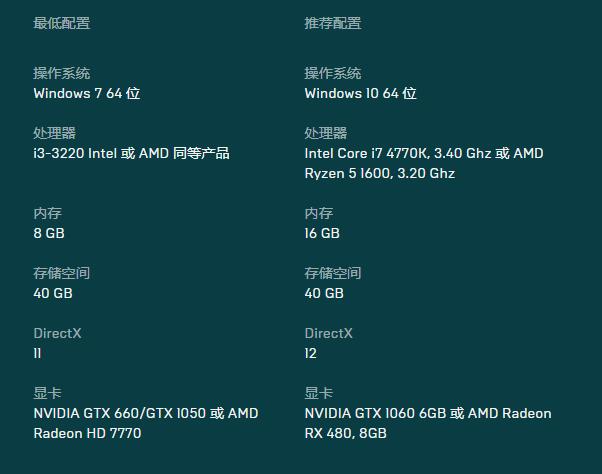The width and height of the screenshot is (602, 474).
Task: Click recommended 40 GB storage value
Action: 324,293
